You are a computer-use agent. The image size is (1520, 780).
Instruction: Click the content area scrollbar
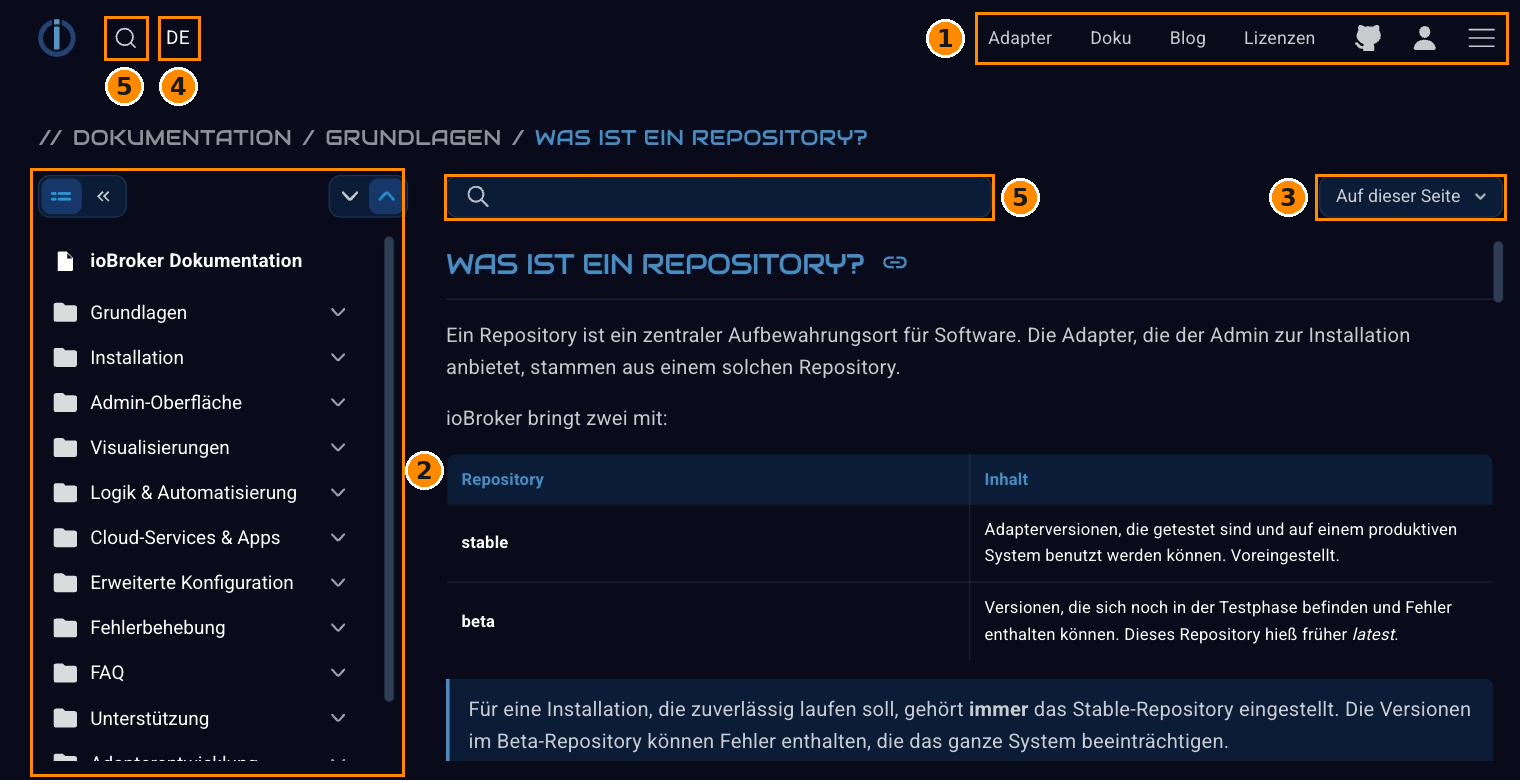pyautogui.click(x=1498, y=271)
